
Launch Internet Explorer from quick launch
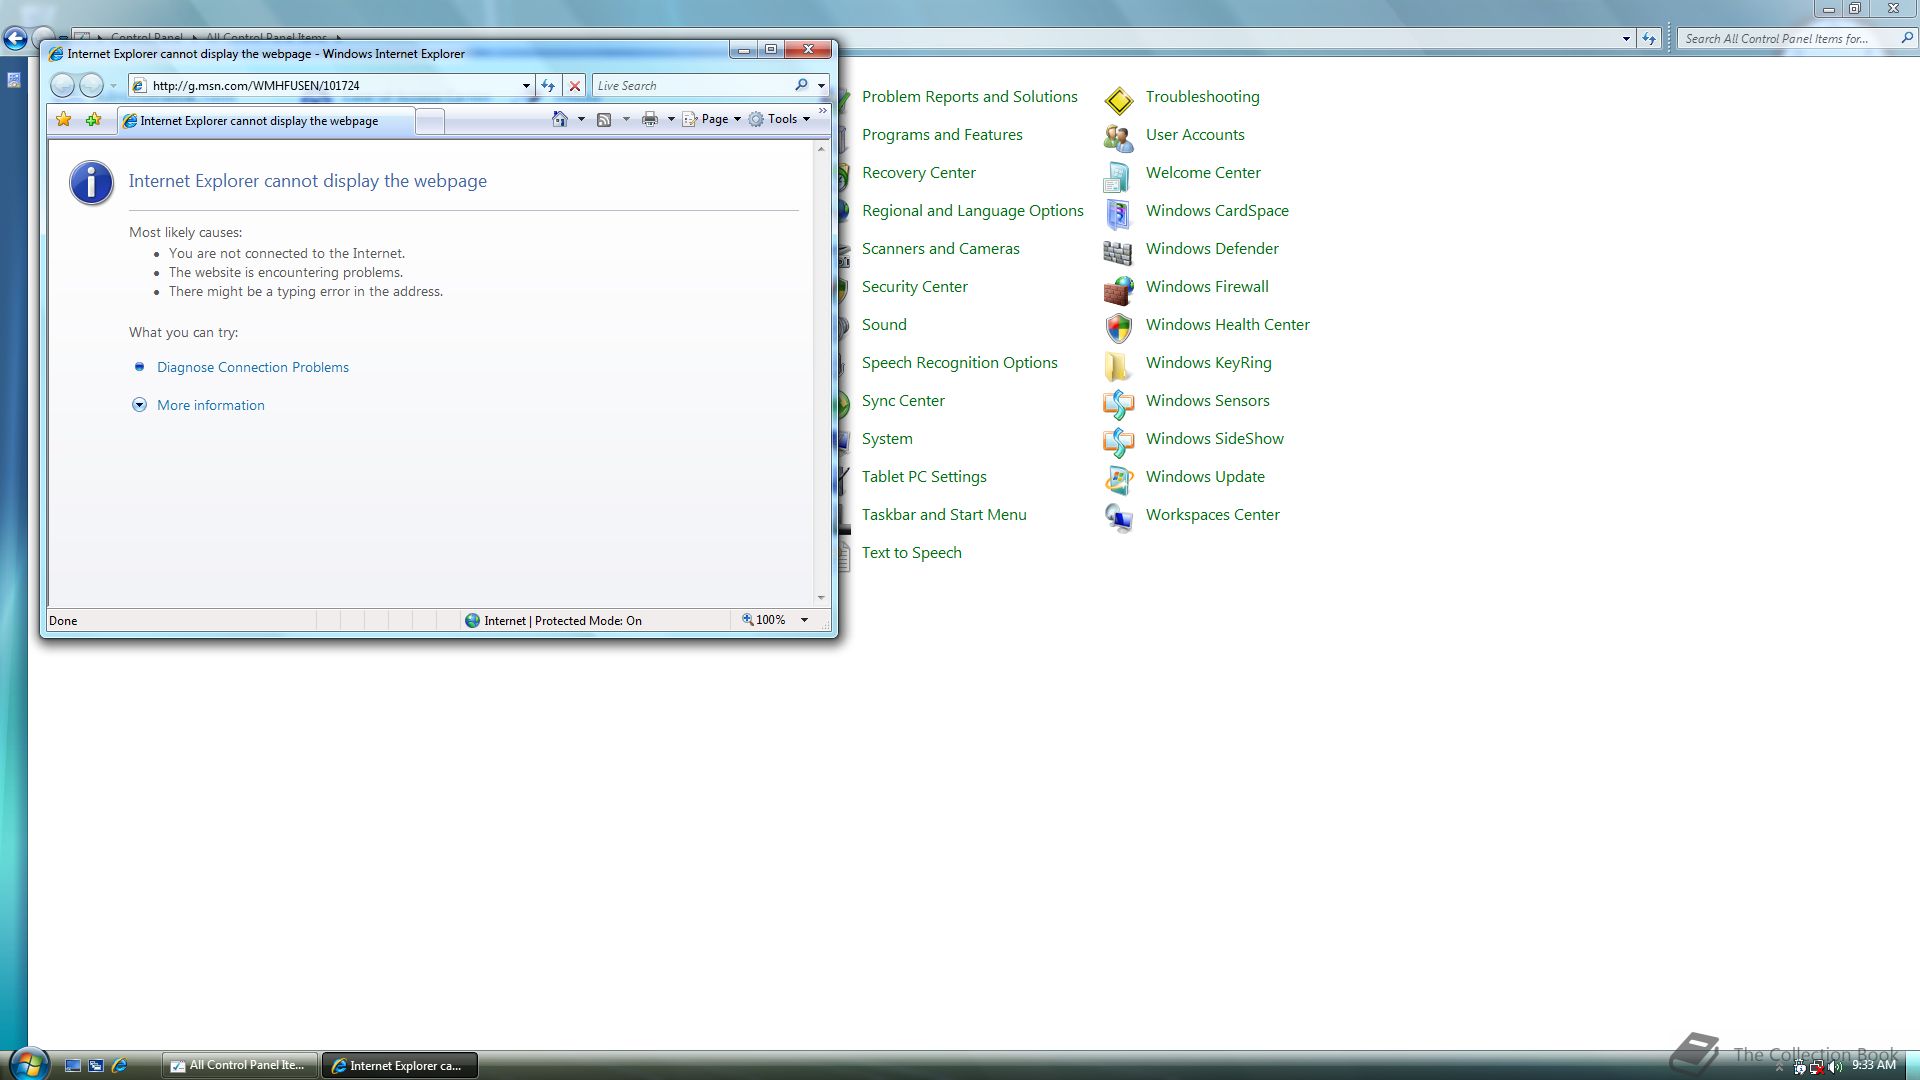click(119, 1066)
